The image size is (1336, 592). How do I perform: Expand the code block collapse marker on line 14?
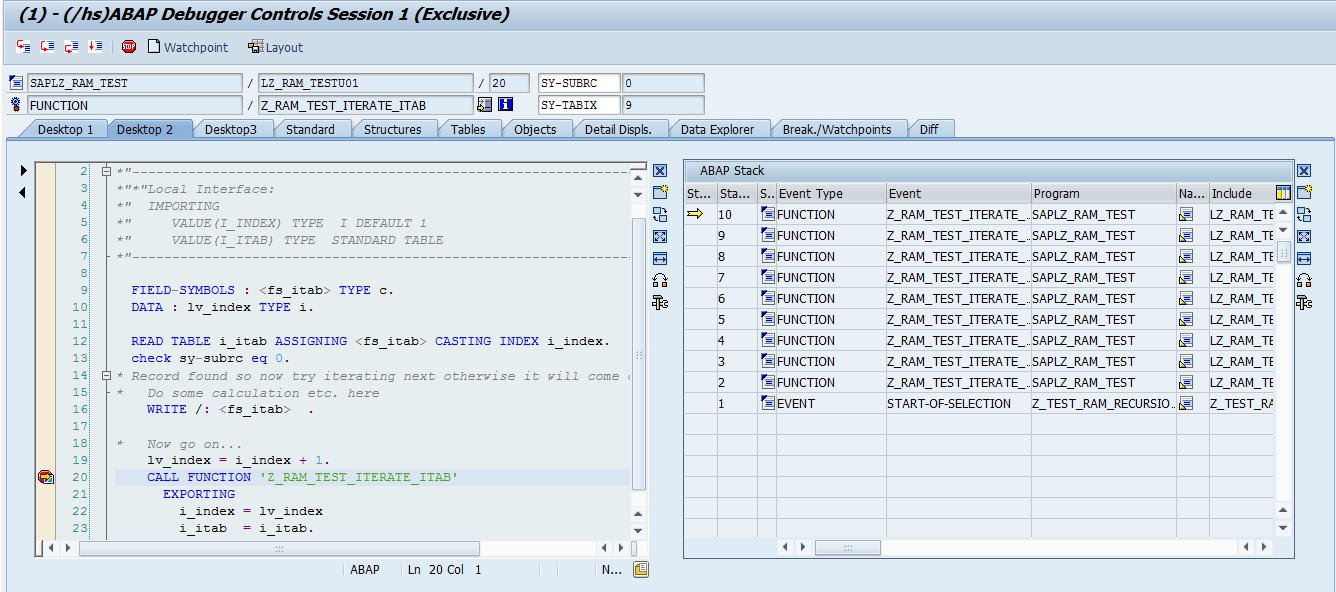pyautogui.click(x=106, y=375)
